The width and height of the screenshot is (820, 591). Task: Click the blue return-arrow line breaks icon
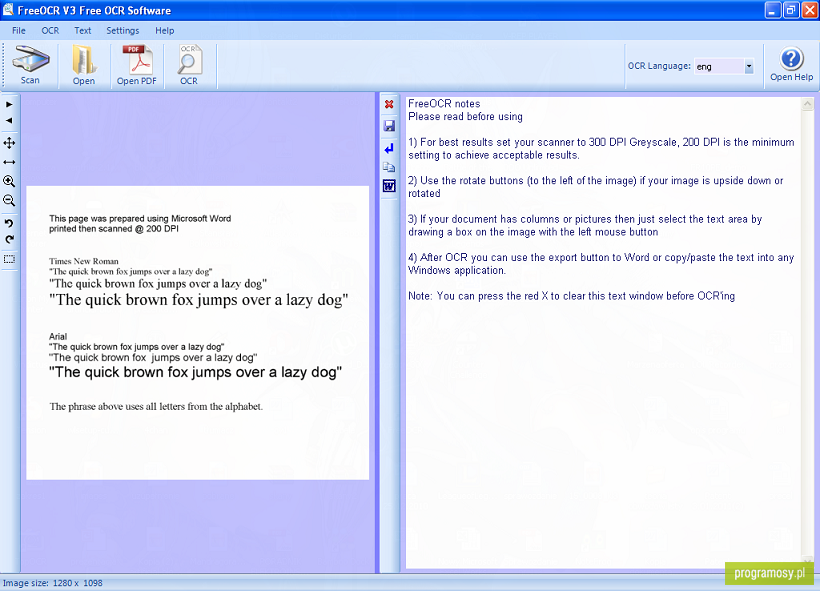[389, 149]
